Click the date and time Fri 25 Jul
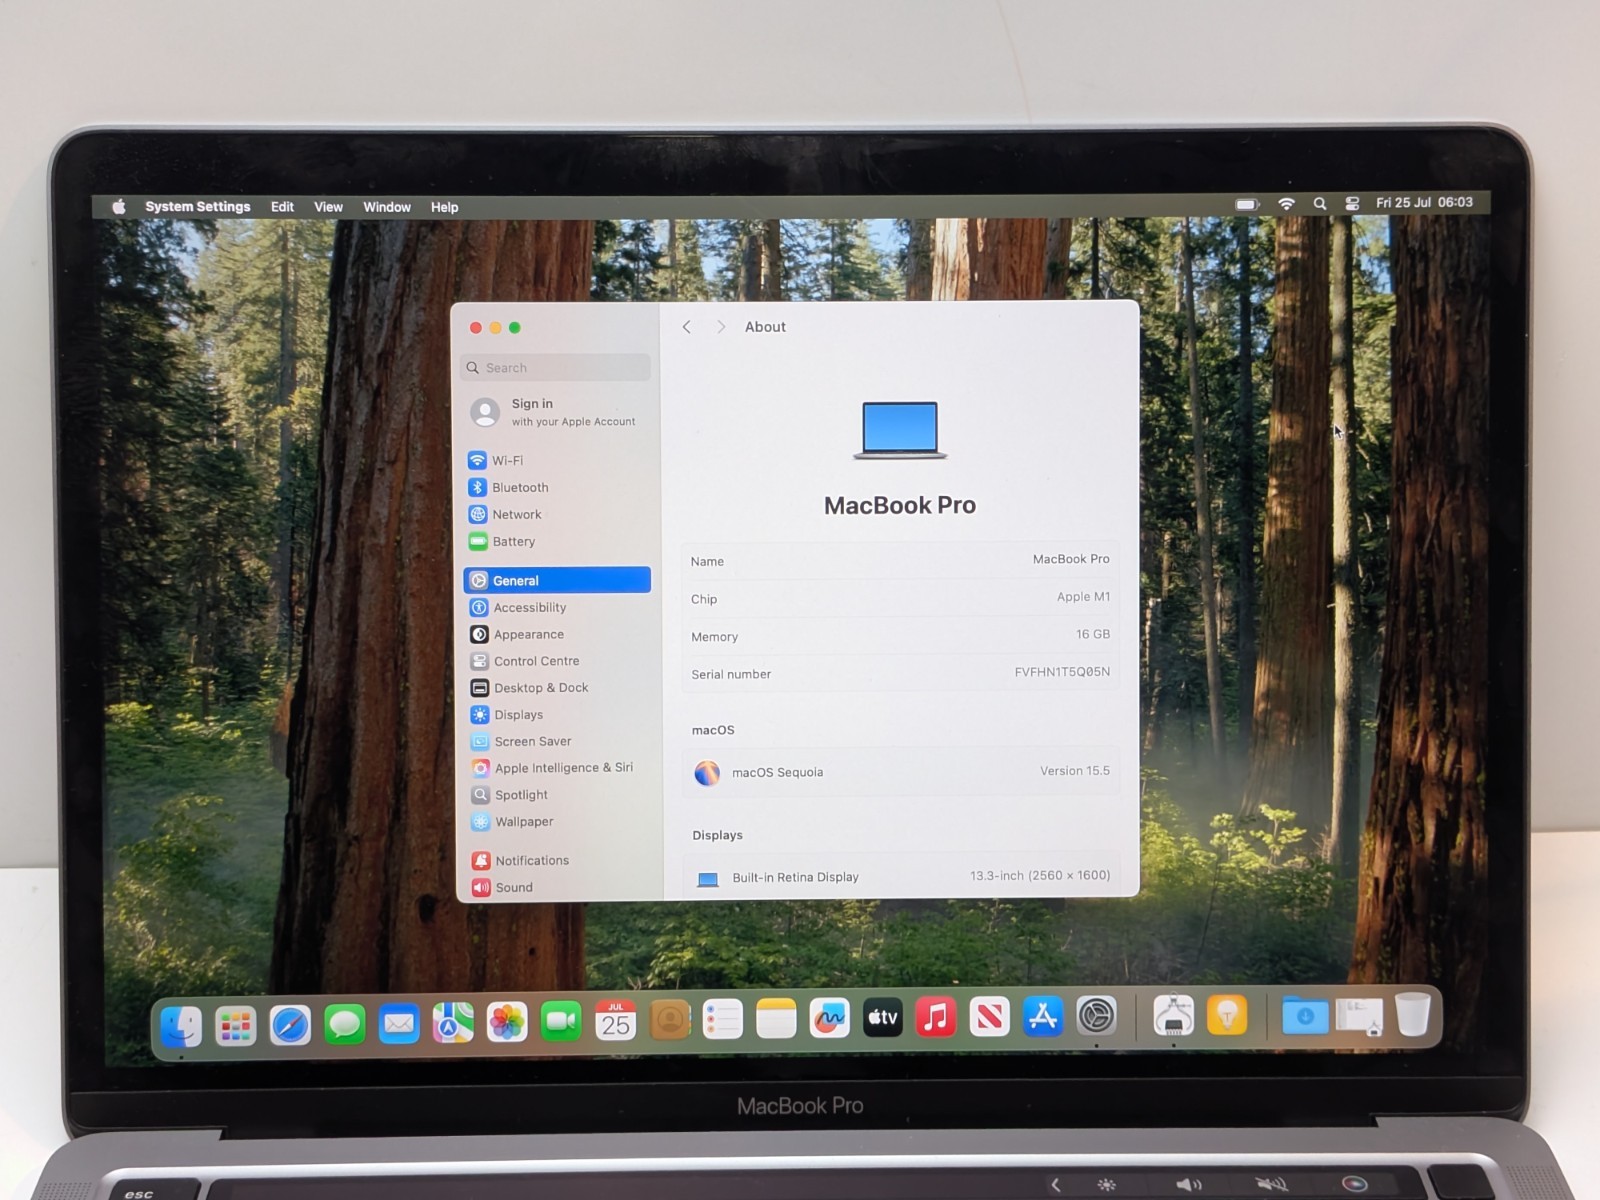1600x1200 pixels. coord(1424,202)
